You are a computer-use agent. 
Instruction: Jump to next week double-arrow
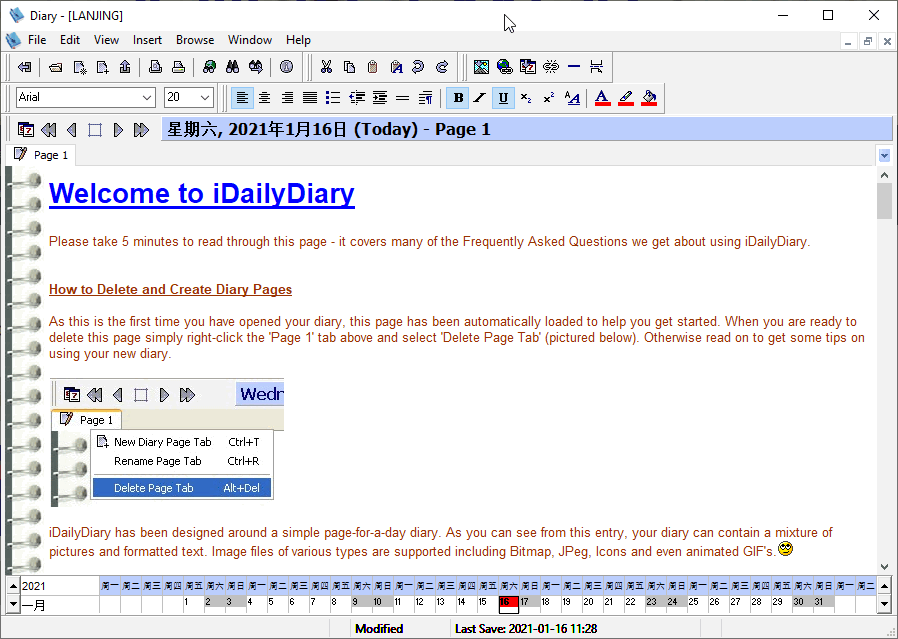[141, 130]
